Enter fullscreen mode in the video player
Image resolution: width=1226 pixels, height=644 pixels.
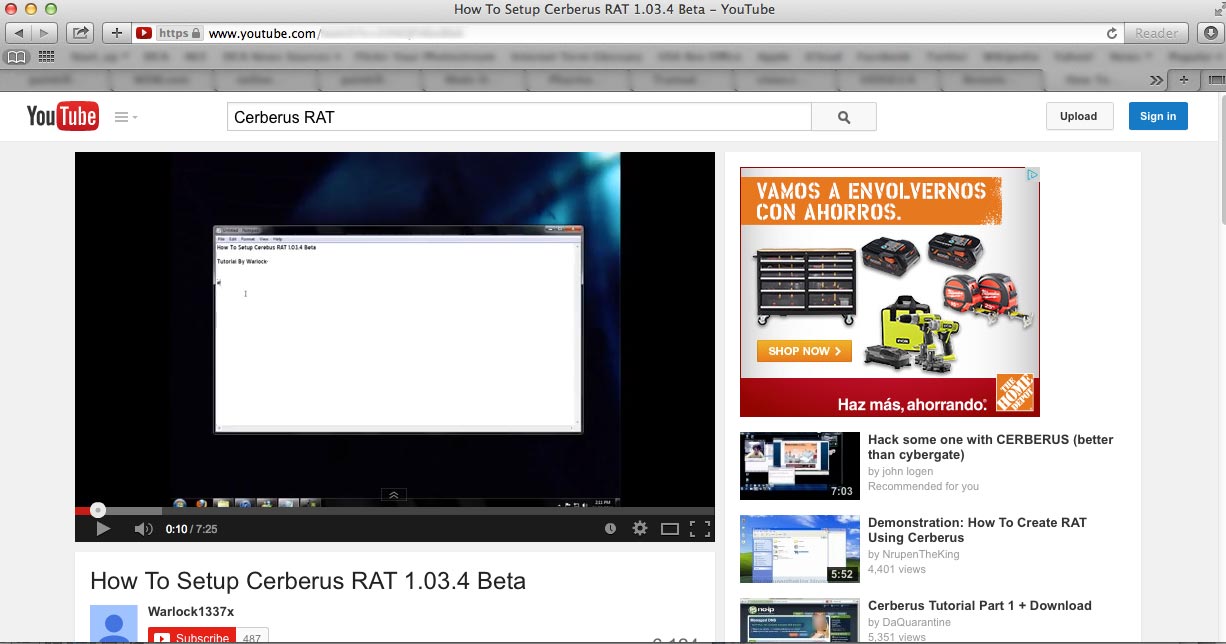pyautogui.click(x=700, y=529)
